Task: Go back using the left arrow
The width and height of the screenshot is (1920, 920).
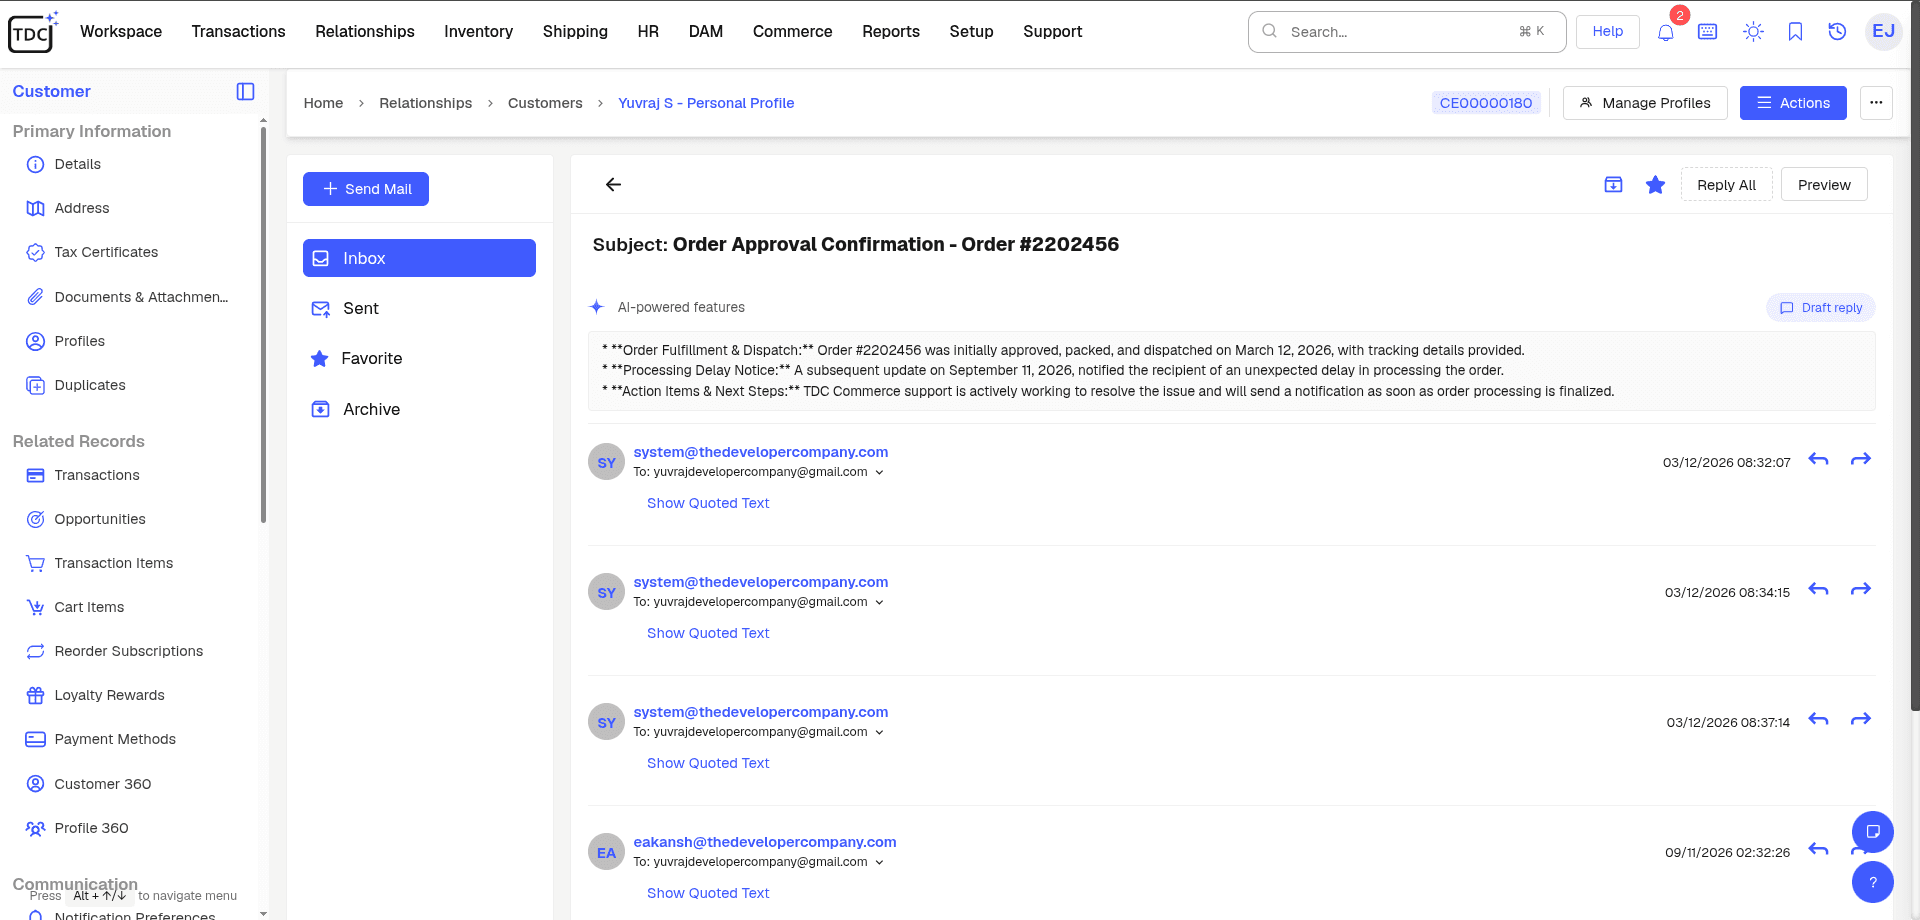Action: click(x=613, y=184)
